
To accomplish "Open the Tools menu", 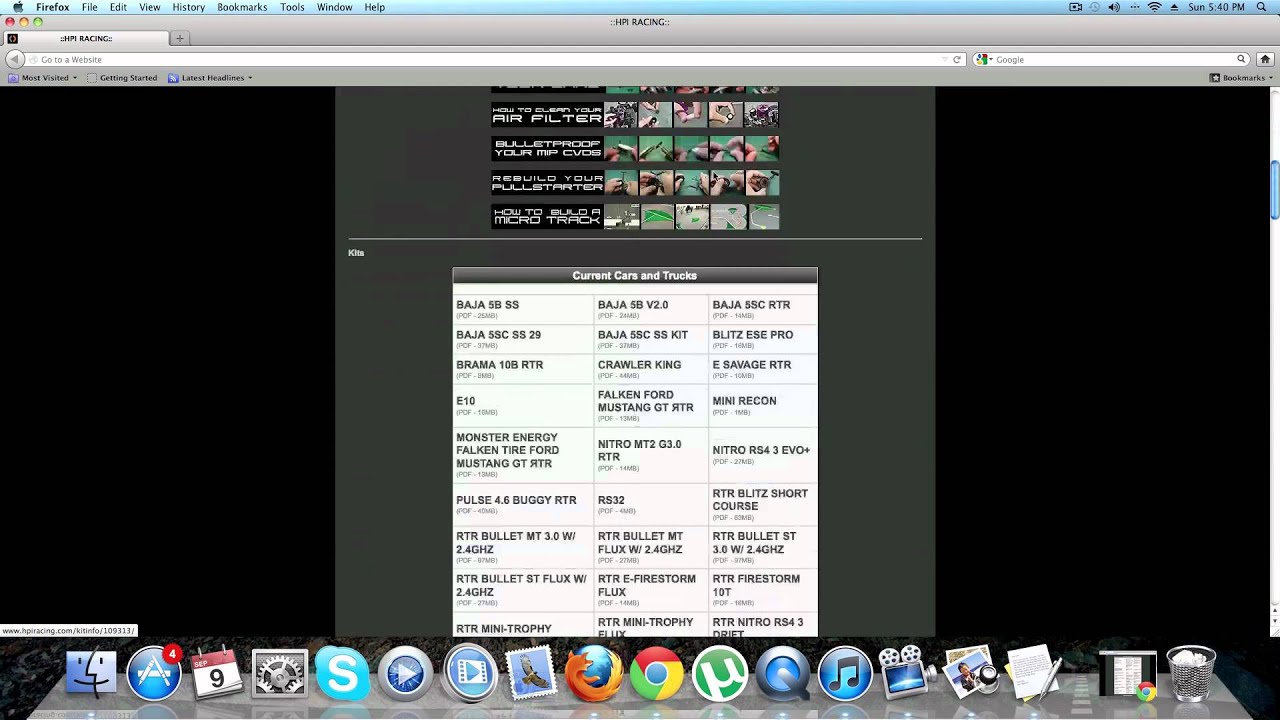I will 292,7.
